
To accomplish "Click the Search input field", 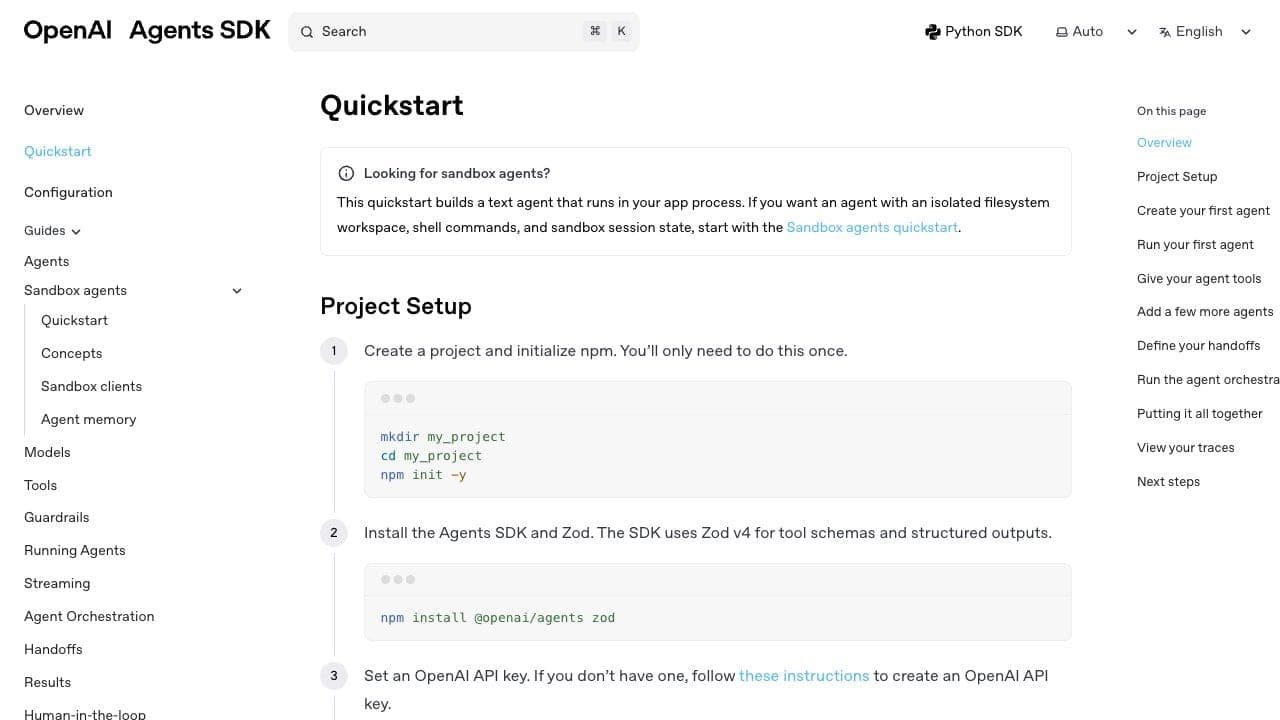I will (464, 32).
